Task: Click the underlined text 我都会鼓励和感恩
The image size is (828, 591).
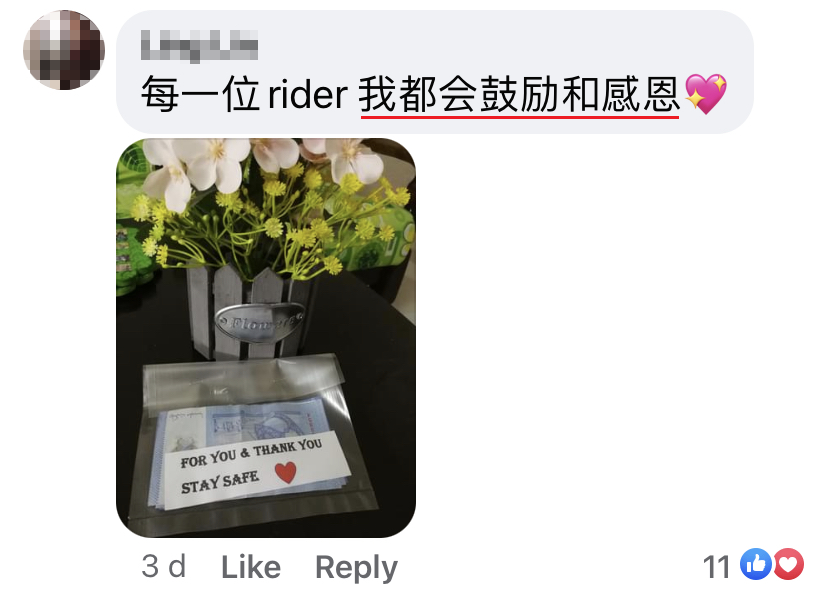Action: point(519,95)
